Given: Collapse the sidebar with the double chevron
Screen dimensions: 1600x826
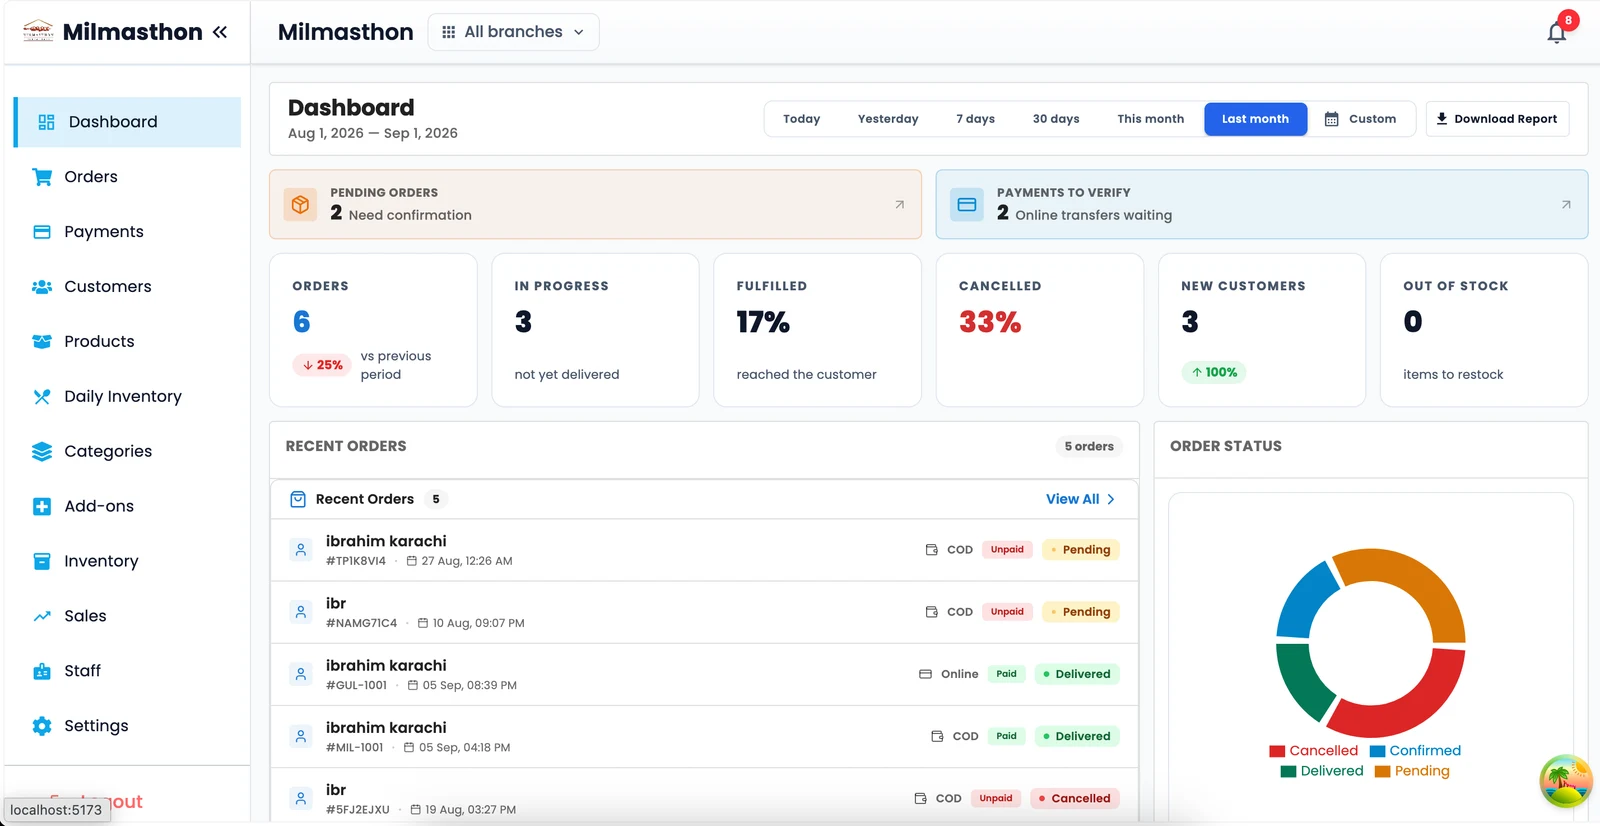Looking at the screenshot, I should click(220, 32).
